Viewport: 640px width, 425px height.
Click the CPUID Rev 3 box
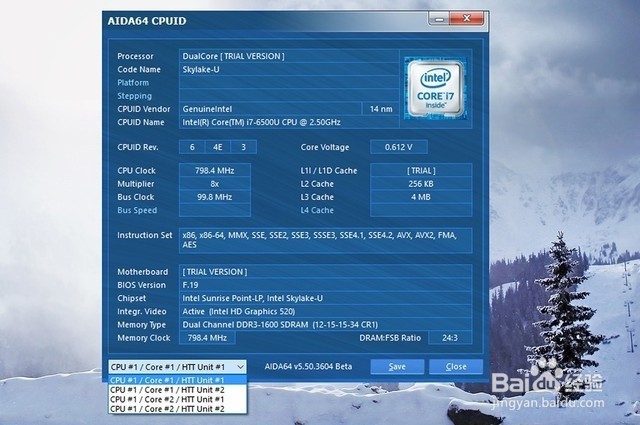pos(244,147)
